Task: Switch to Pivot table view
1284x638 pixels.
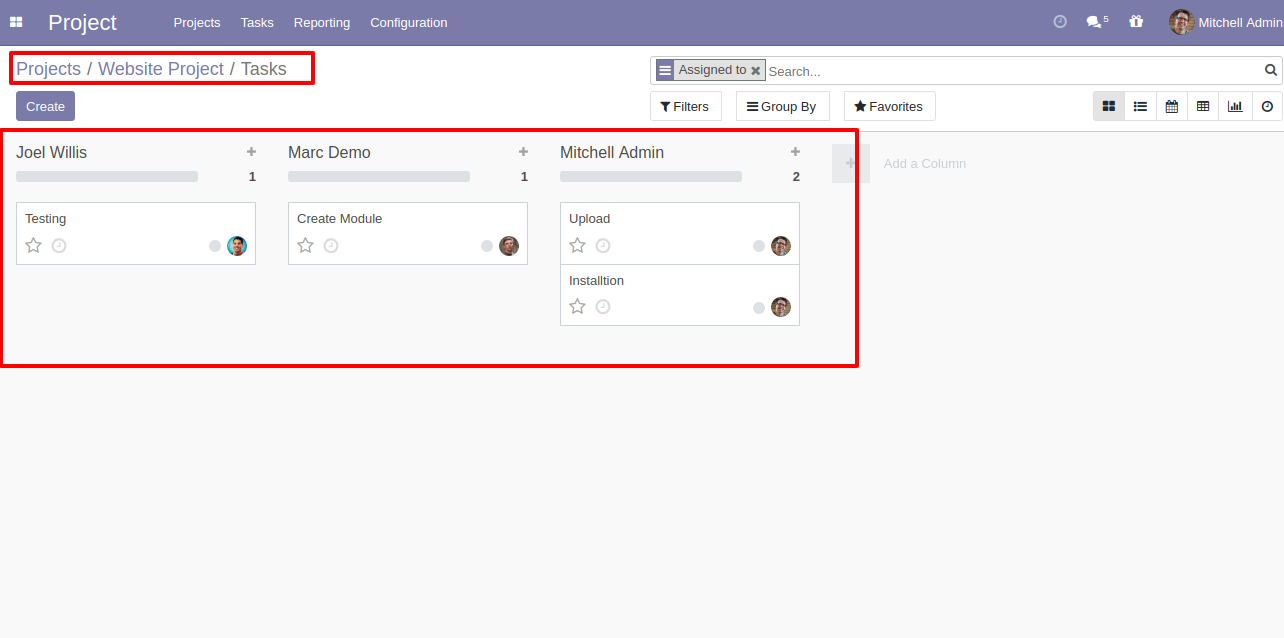Action: tap(1203, 106)
